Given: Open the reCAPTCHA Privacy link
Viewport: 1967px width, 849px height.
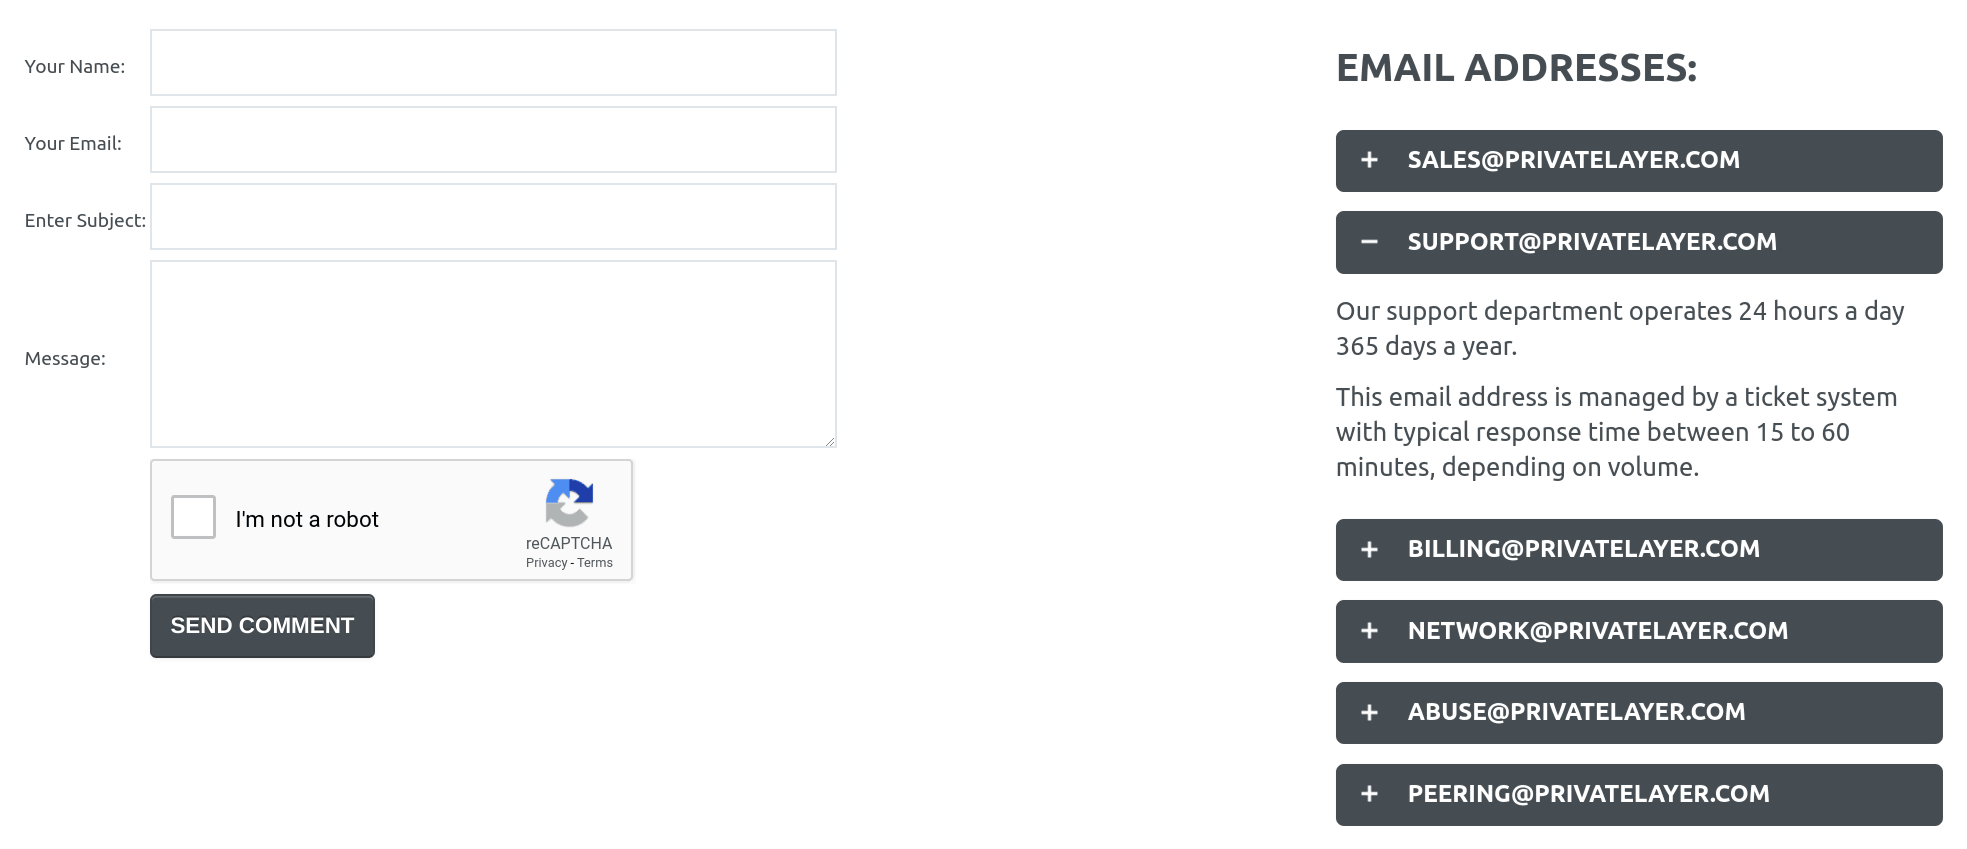Looking at the screenshot, I should click(x=546, y=563).
